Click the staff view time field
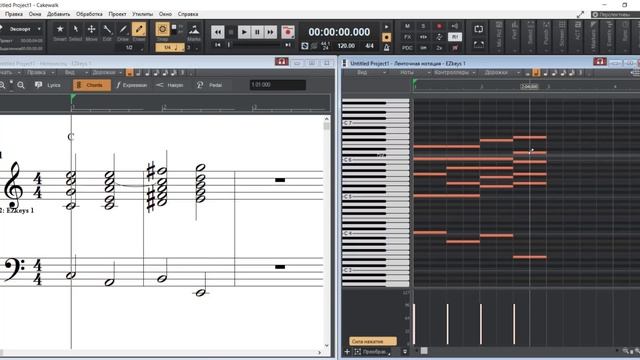Viewport: 640px width, 360px height. [278, 84]
